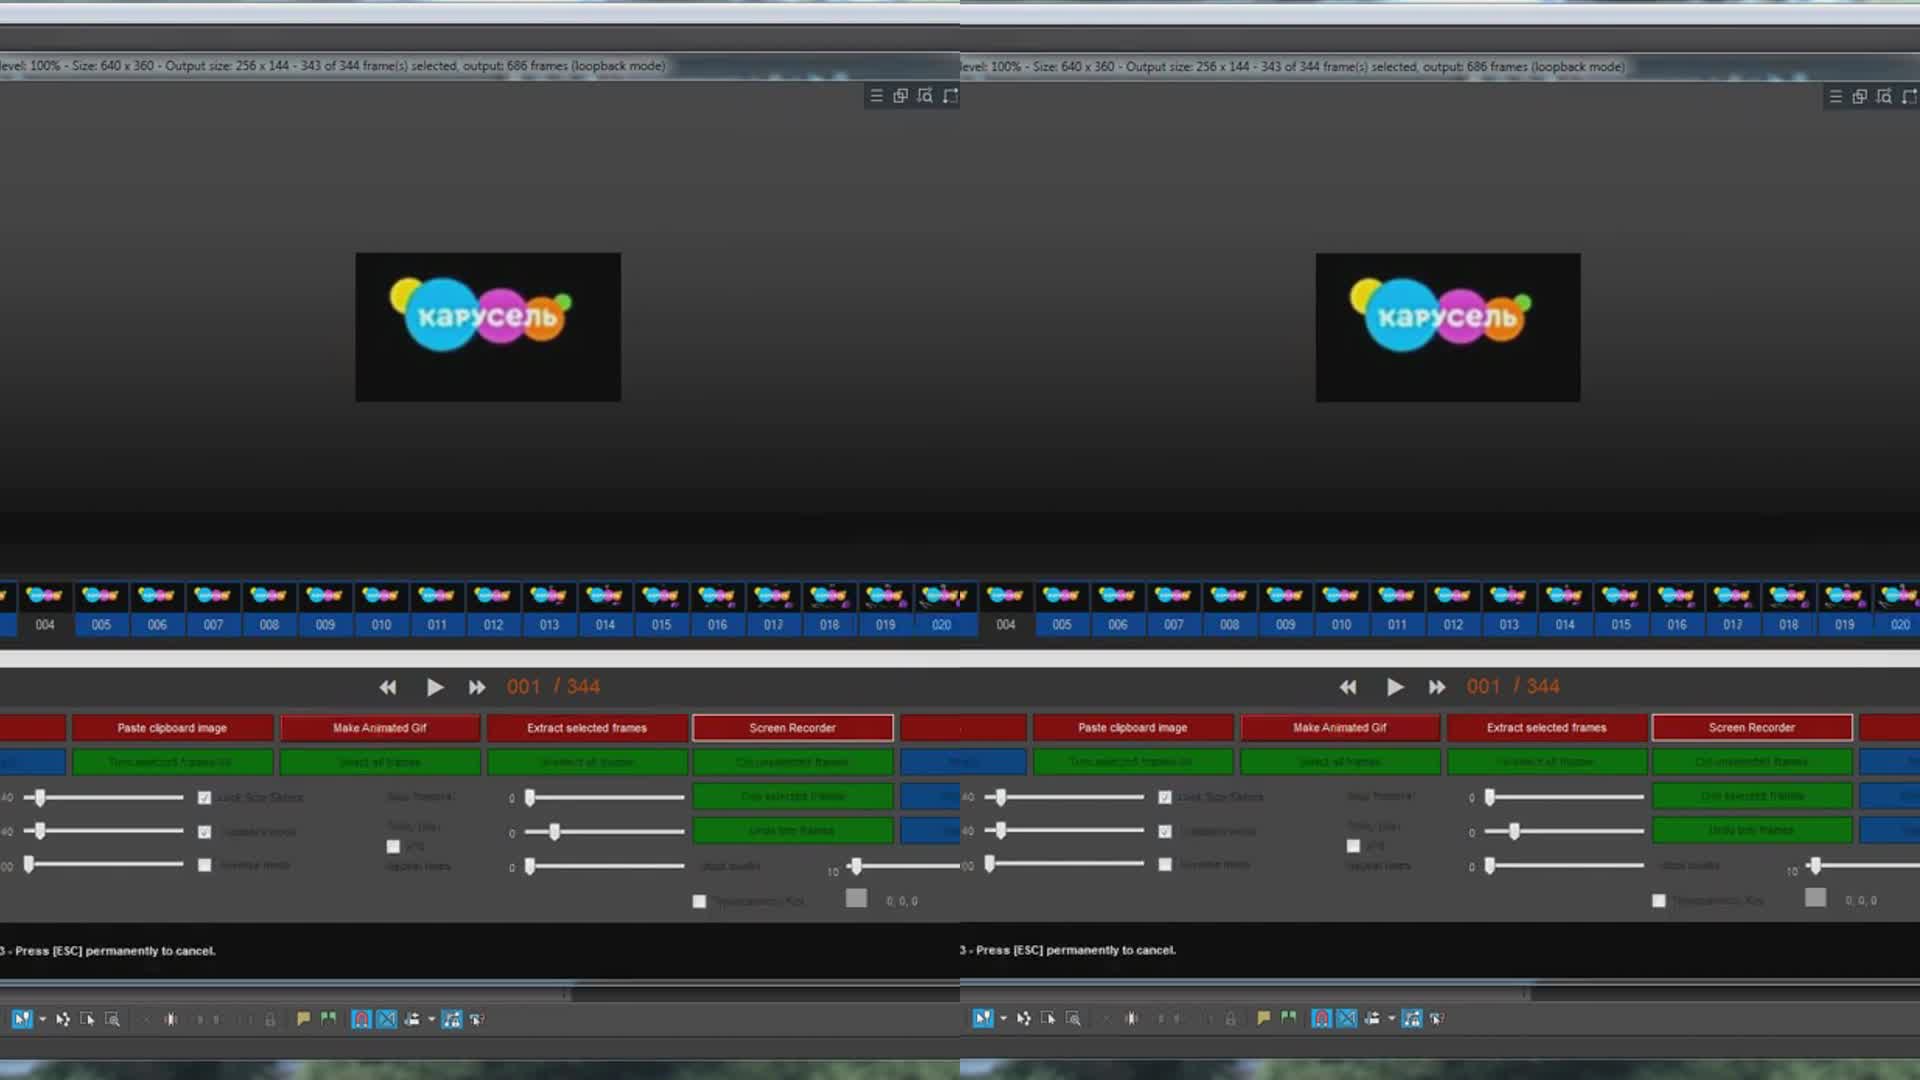The image size is (1920, 1080).
Task: Select Normal edit tool in left pane toolbar
Action: 22,1019
